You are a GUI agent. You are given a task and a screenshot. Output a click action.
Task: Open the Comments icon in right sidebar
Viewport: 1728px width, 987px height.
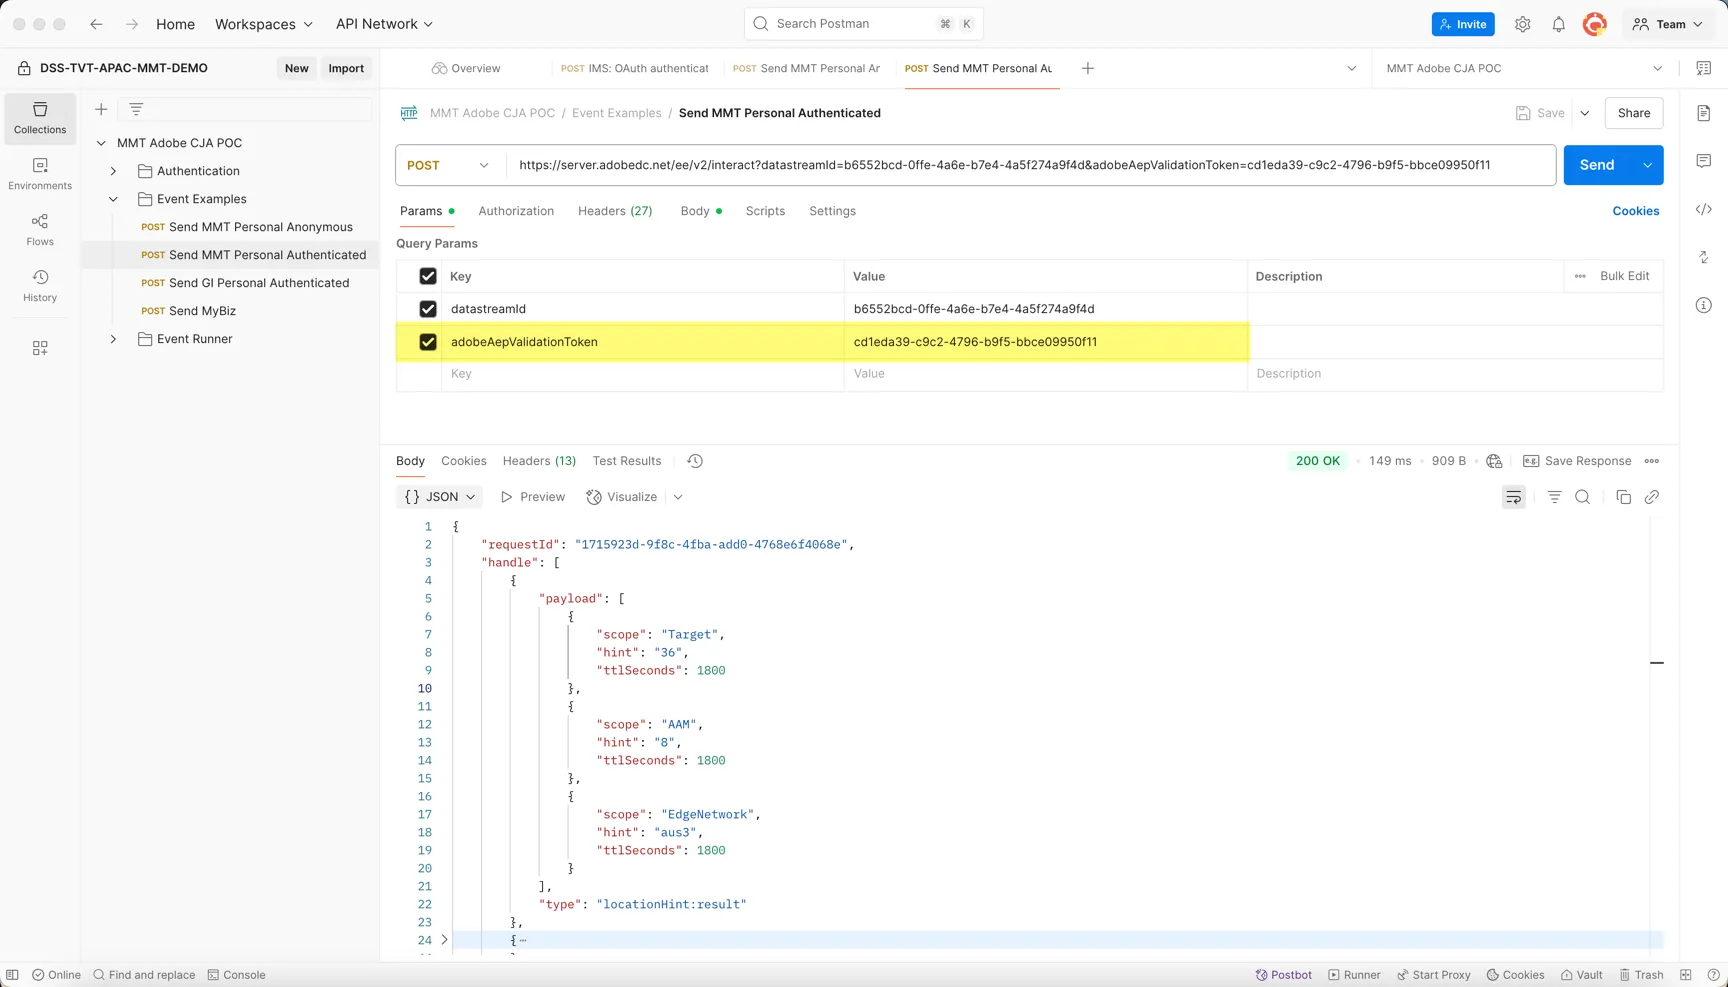(x=1704, y=161)
